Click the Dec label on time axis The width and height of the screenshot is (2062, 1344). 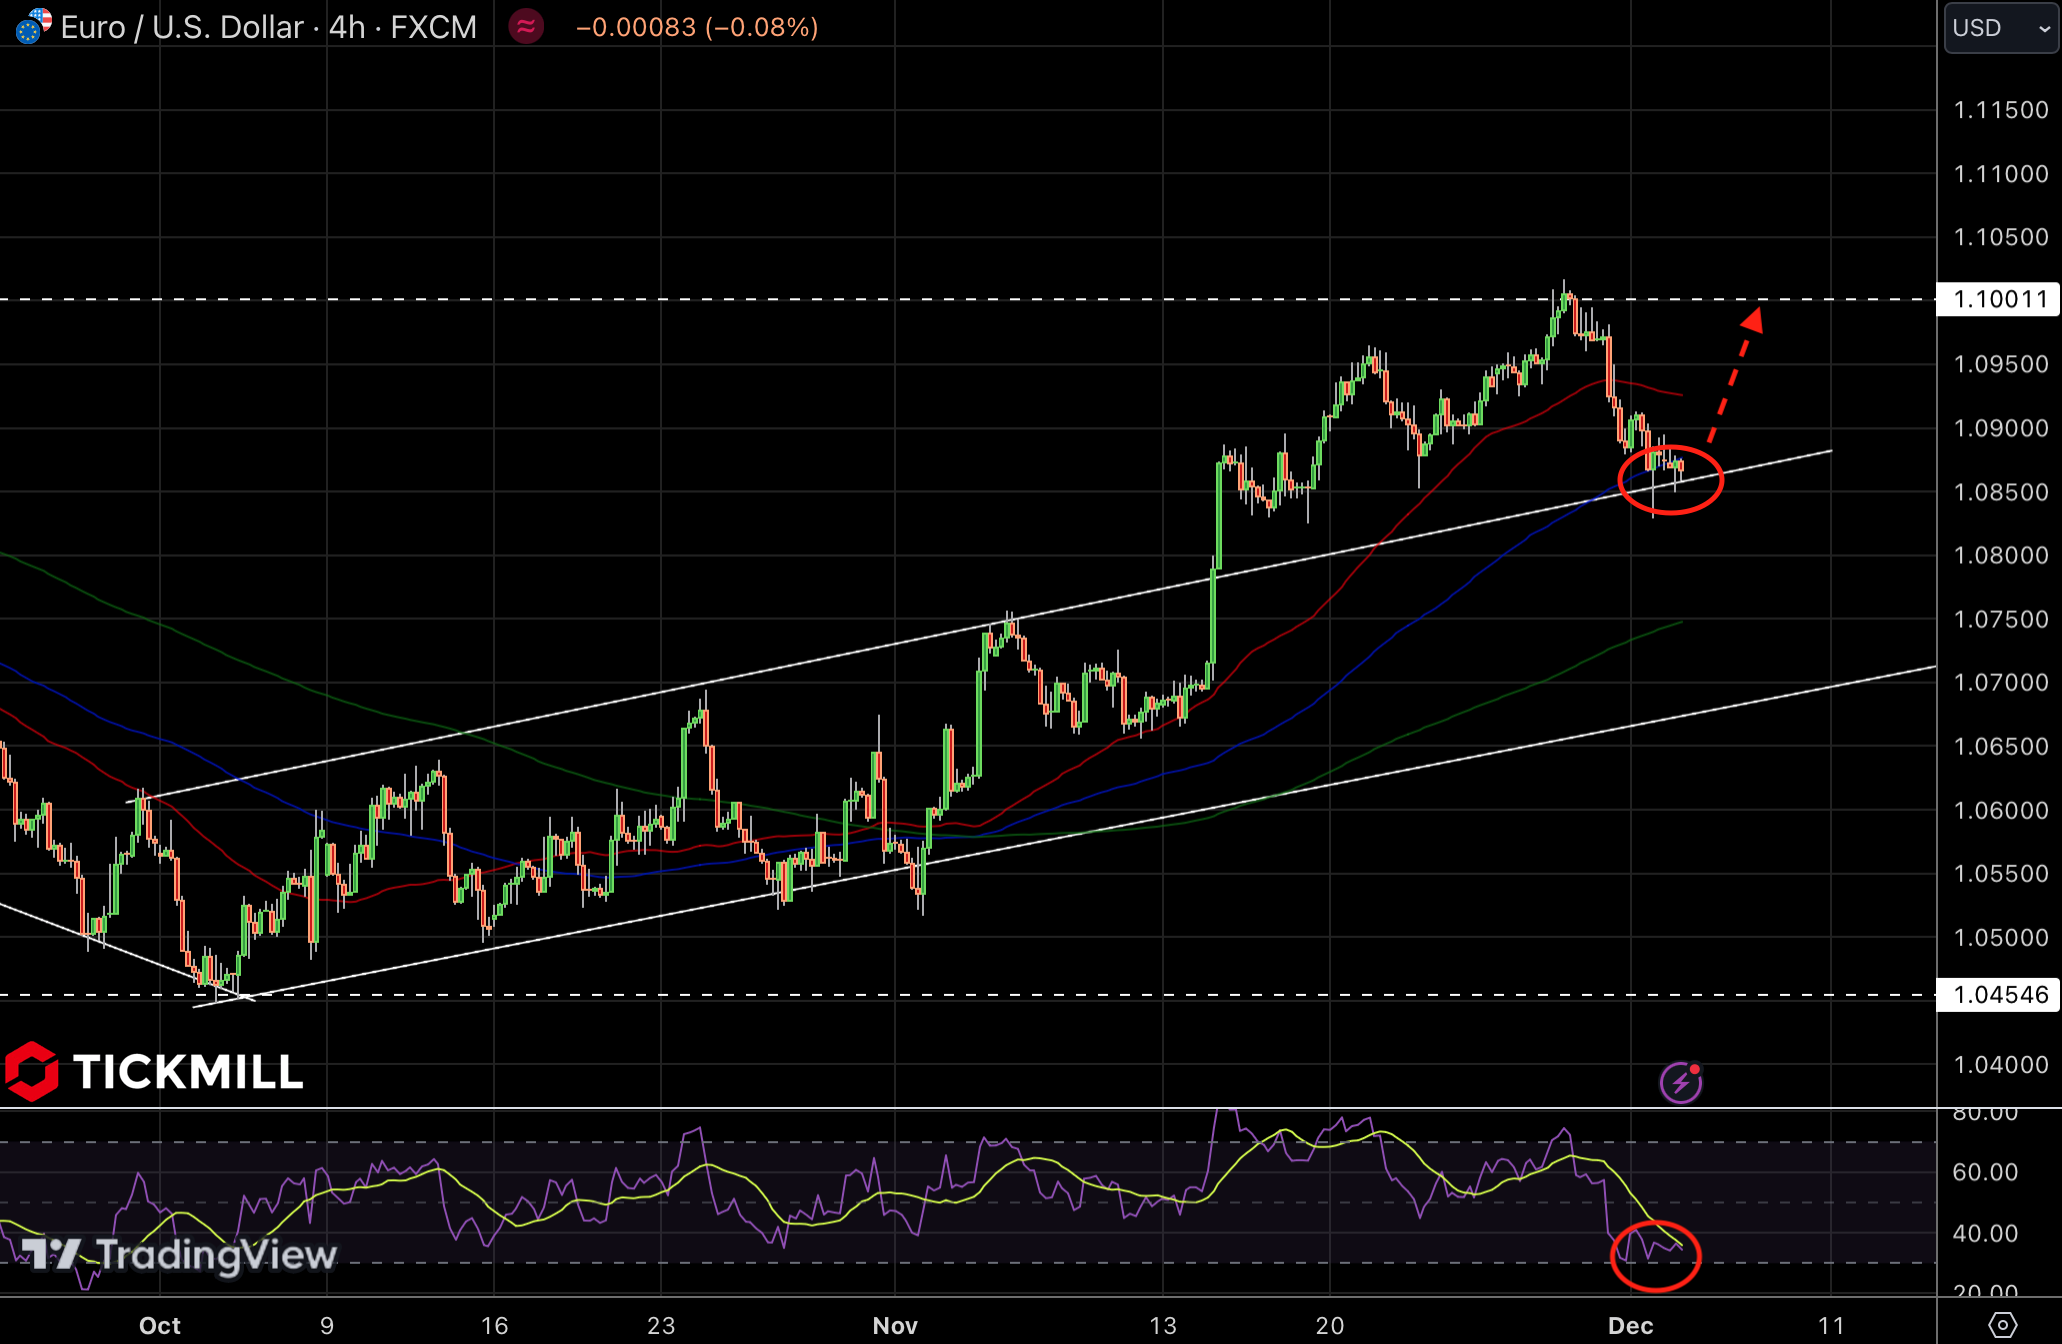[1630, 1325]
